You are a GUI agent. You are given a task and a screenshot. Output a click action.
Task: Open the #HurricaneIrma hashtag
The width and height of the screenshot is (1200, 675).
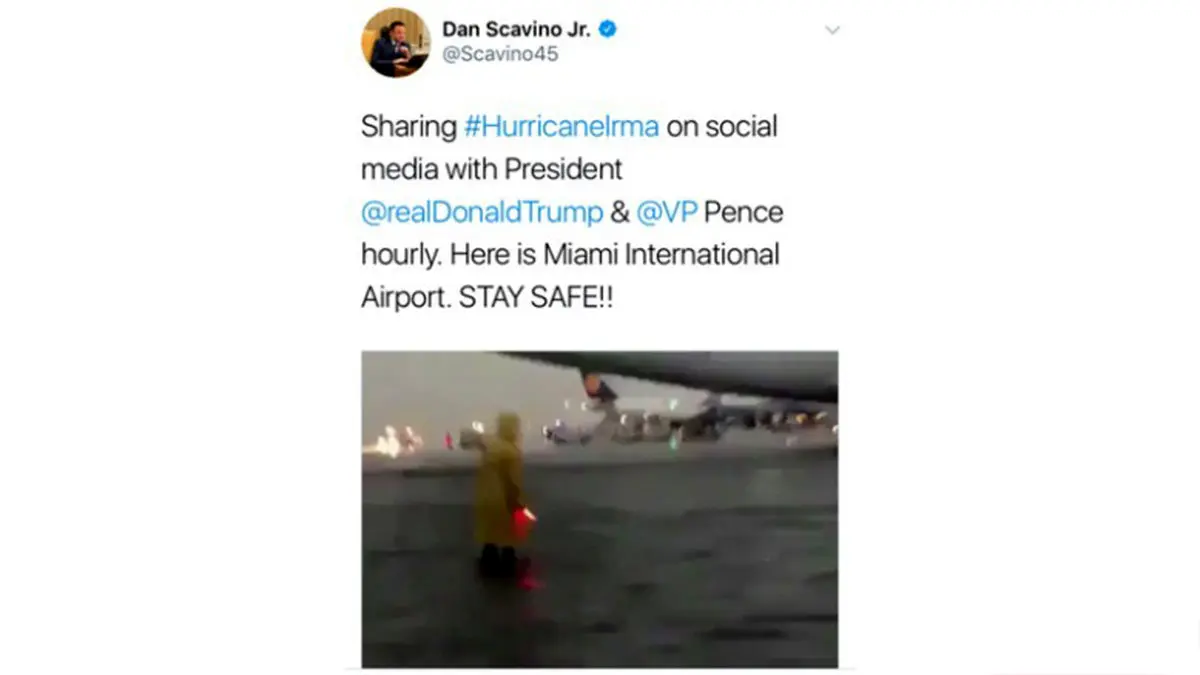(x=562, y=127)
